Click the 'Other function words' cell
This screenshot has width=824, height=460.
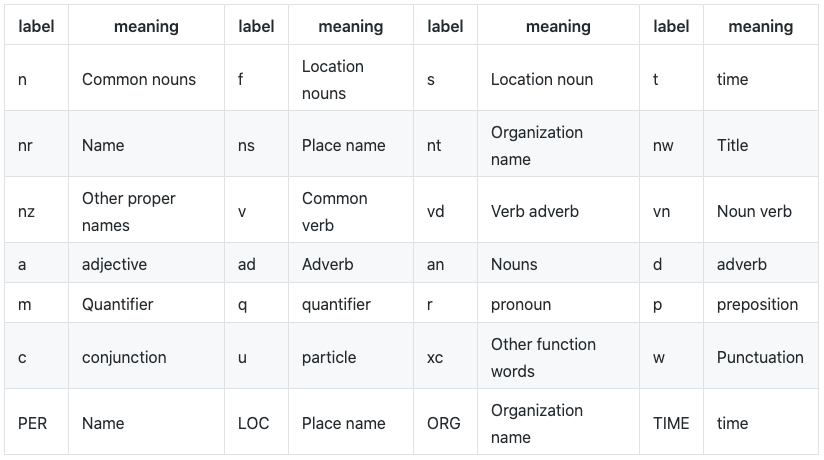[543, 357]
